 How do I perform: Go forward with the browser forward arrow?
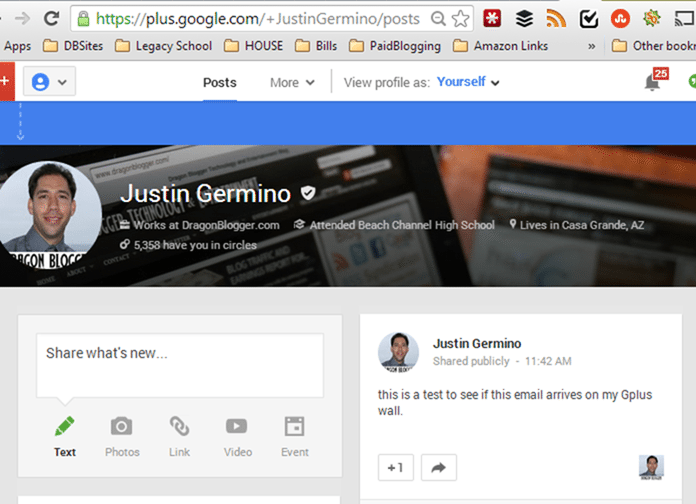pos(22,18)
